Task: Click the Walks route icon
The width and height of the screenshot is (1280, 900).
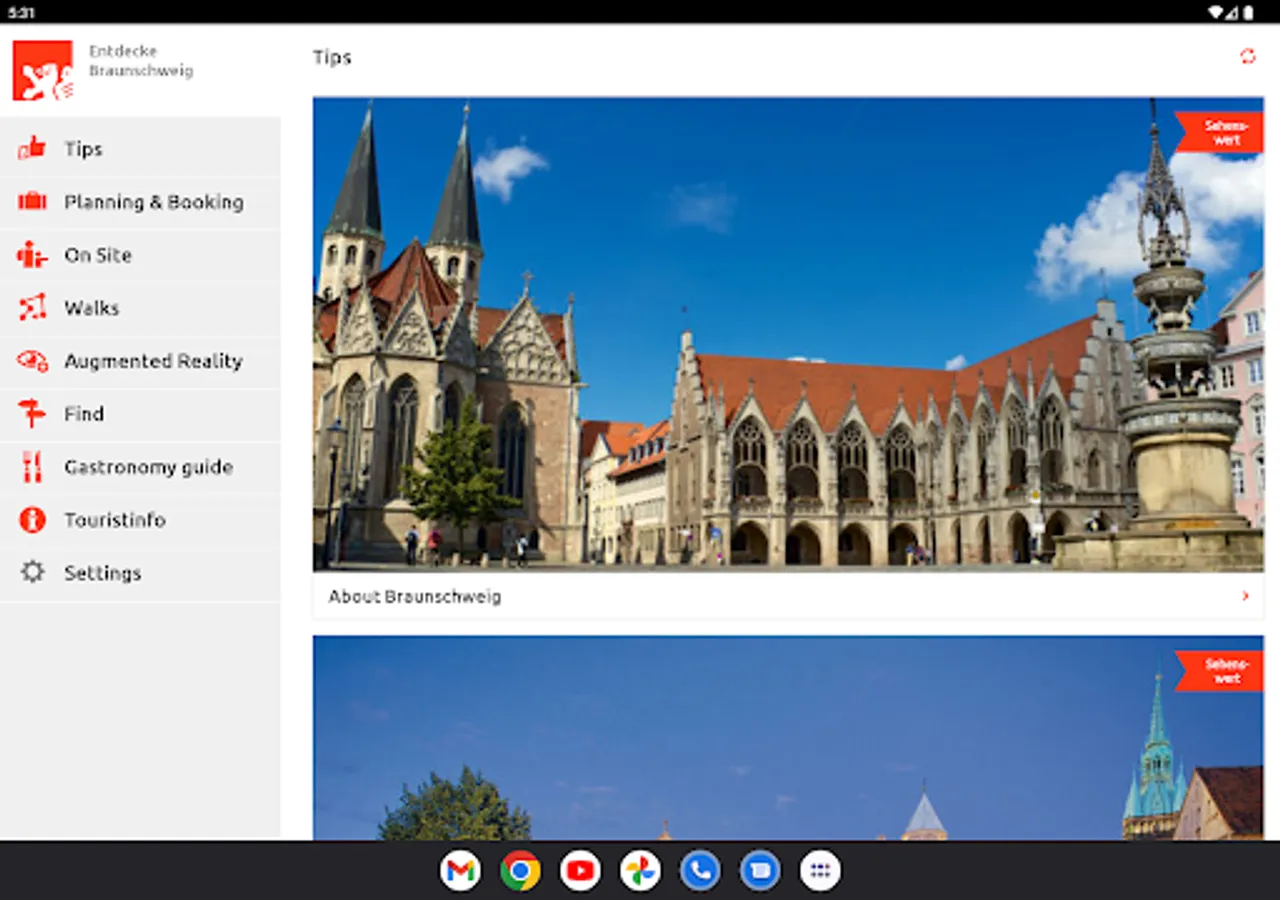Action: coord(32,308)
